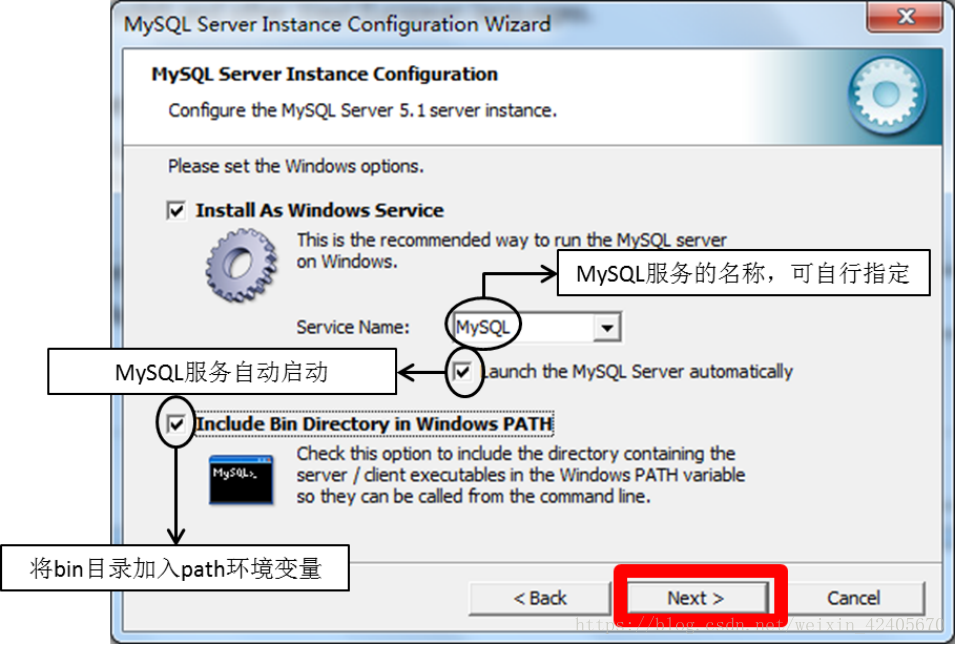Click the Service Name: label
Viewport: 956px width, 645px height.
coord(353,327)
